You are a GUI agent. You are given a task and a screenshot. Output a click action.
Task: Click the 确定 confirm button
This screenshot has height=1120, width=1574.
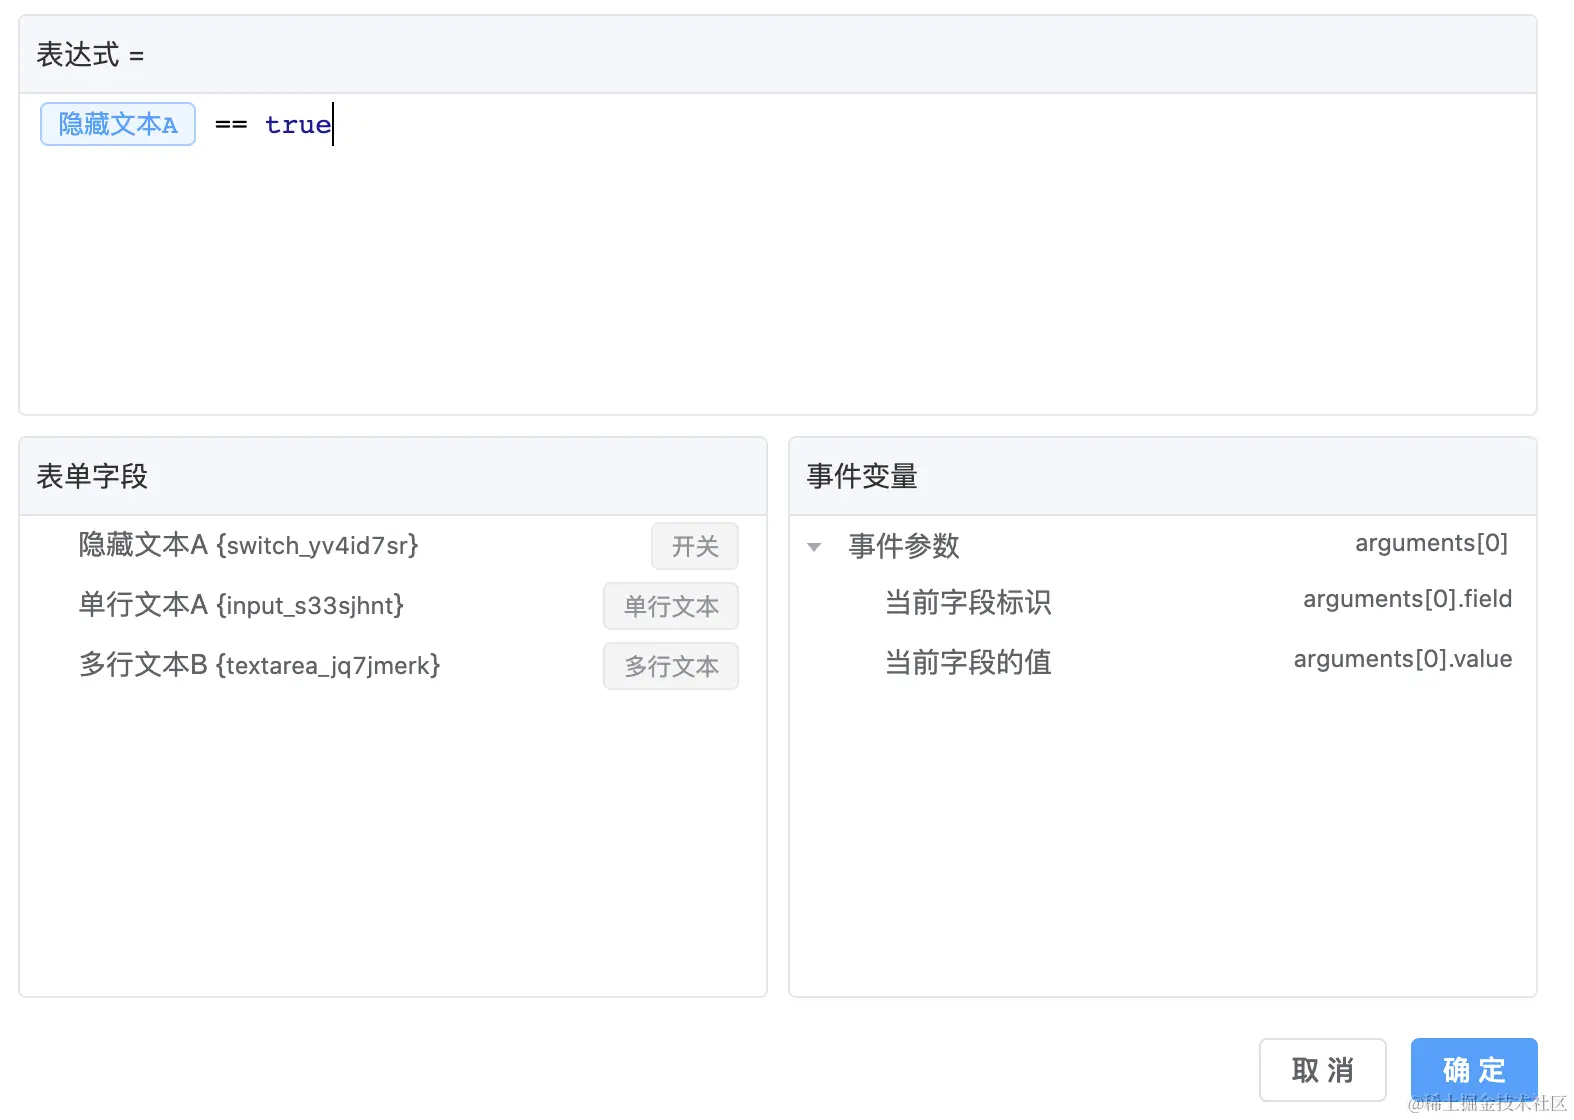tap(1473, 1070)
